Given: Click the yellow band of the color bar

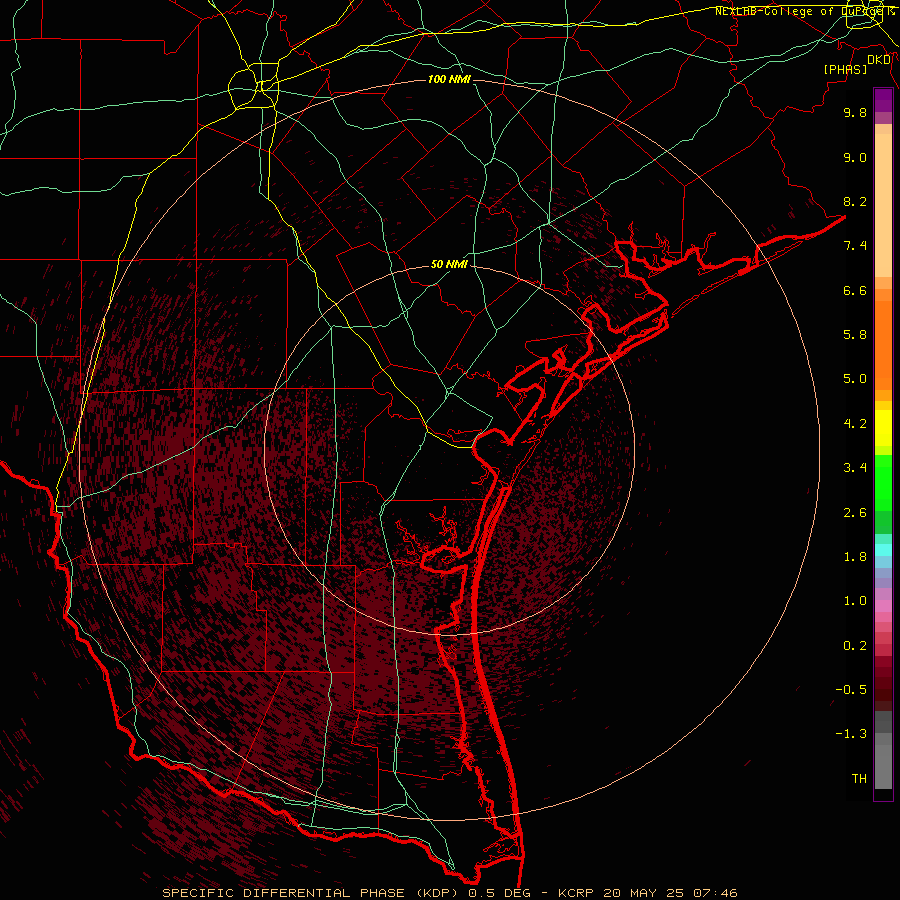Looking at the screenshot, I should point(883,428).
